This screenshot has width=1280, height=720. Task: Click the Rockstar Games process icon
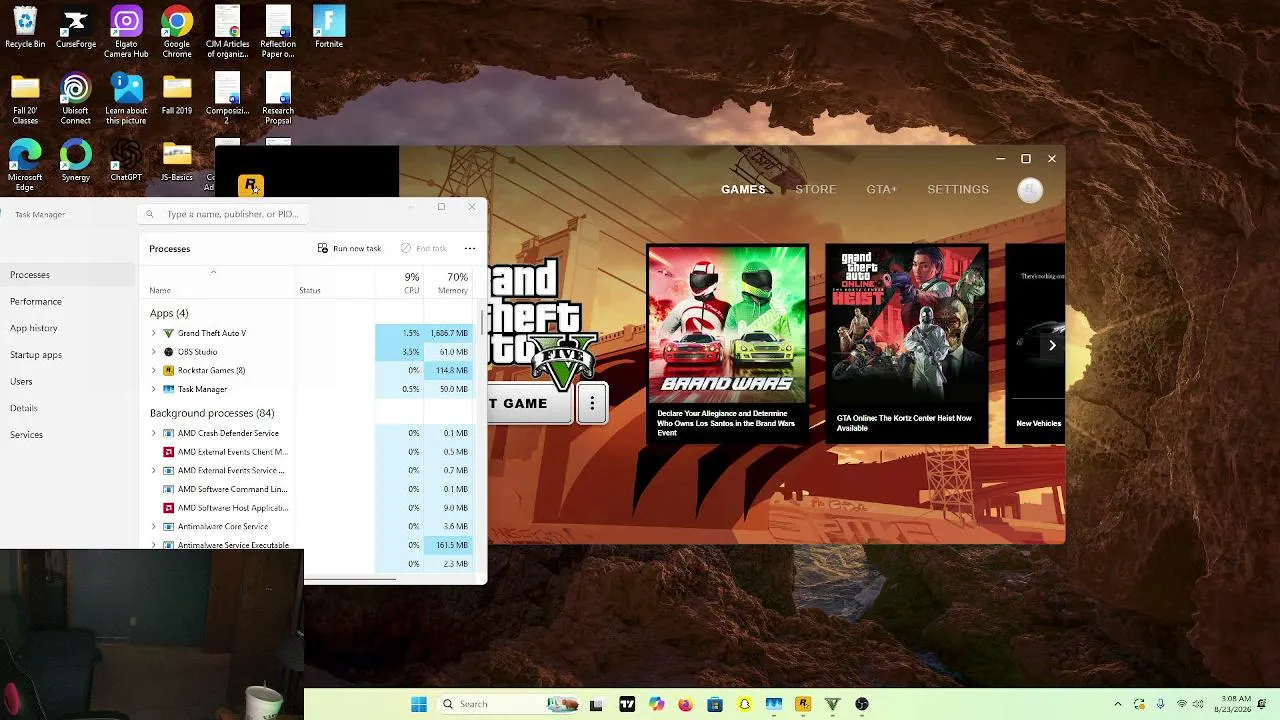[x=168, y=371]
